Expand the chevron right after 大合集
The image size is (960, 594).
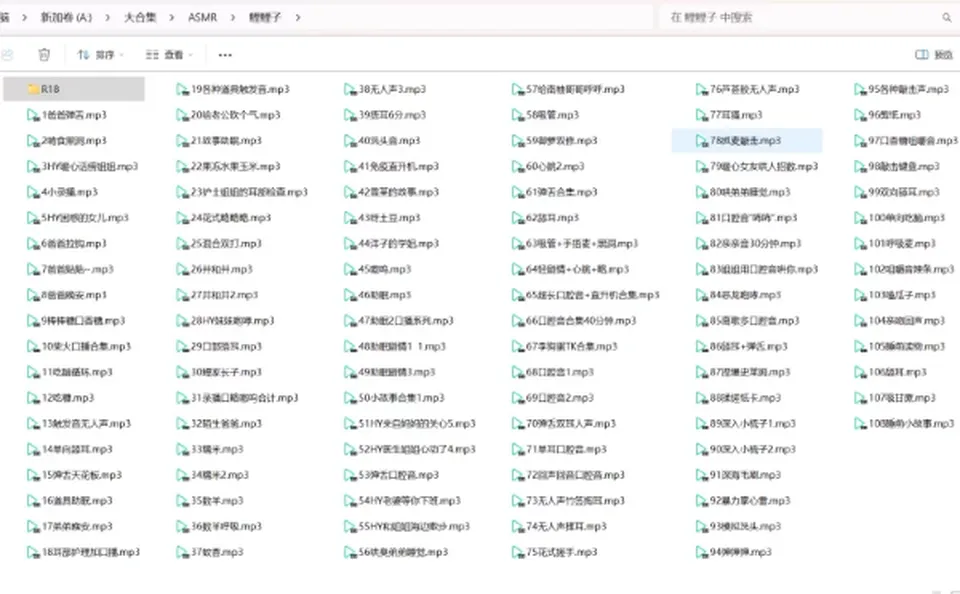[171, 18]
